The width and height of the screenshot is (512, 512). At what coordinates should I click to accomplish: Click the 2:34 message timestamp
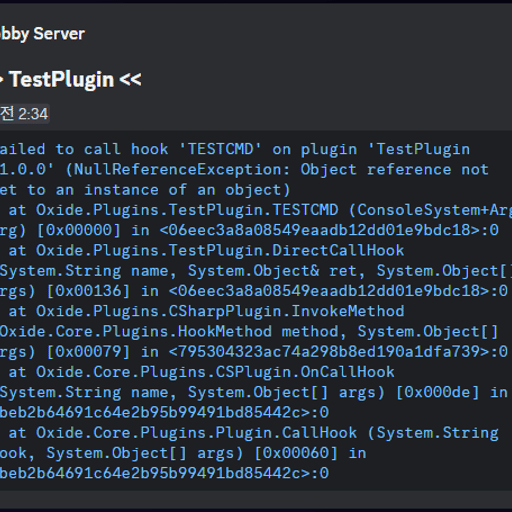point(33,114)
